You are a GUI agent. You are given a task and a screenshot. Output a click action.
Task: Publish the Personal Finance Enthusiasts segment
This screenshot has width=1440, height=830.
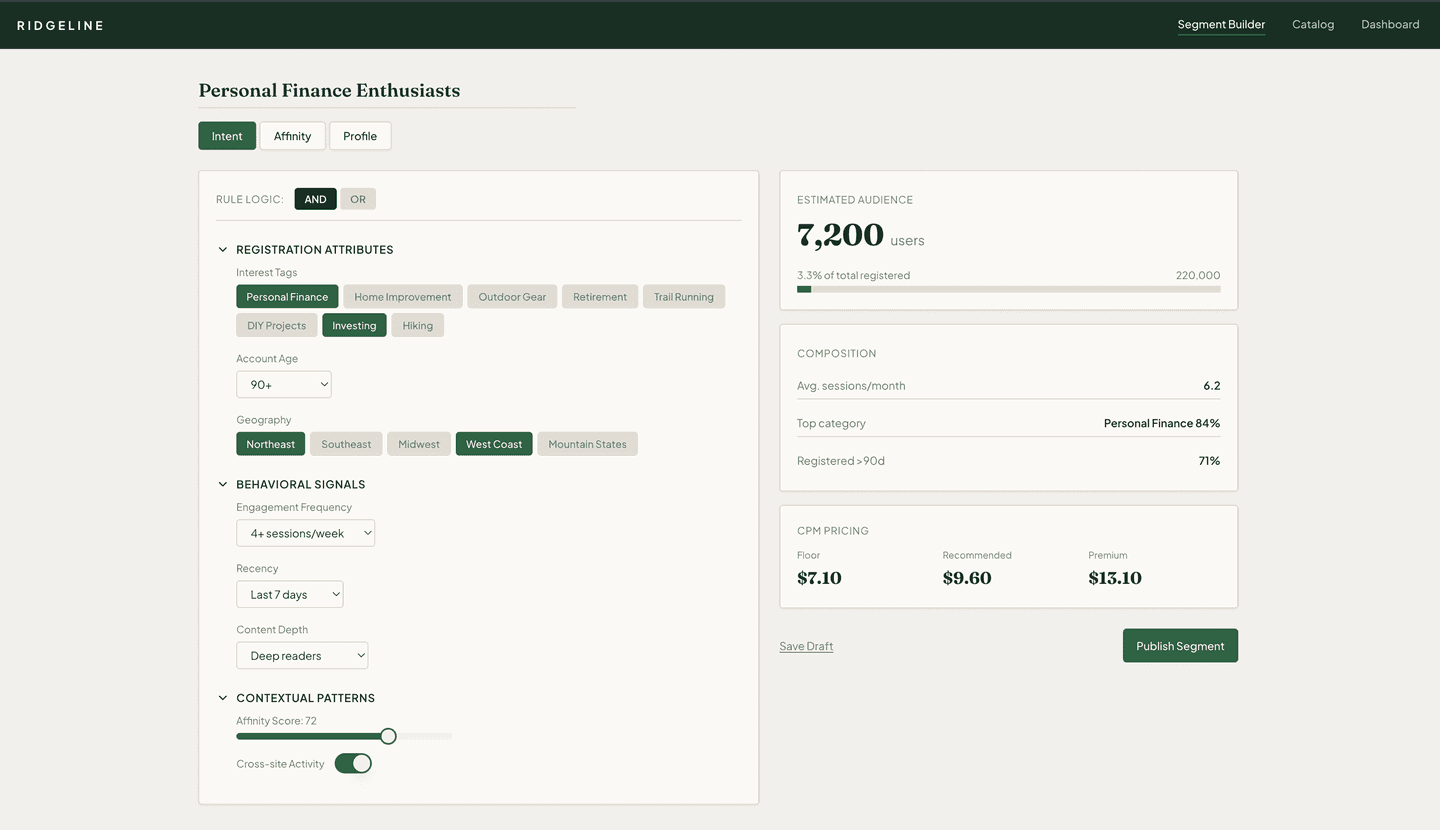pyautogui.click(x=1180, y=645)
